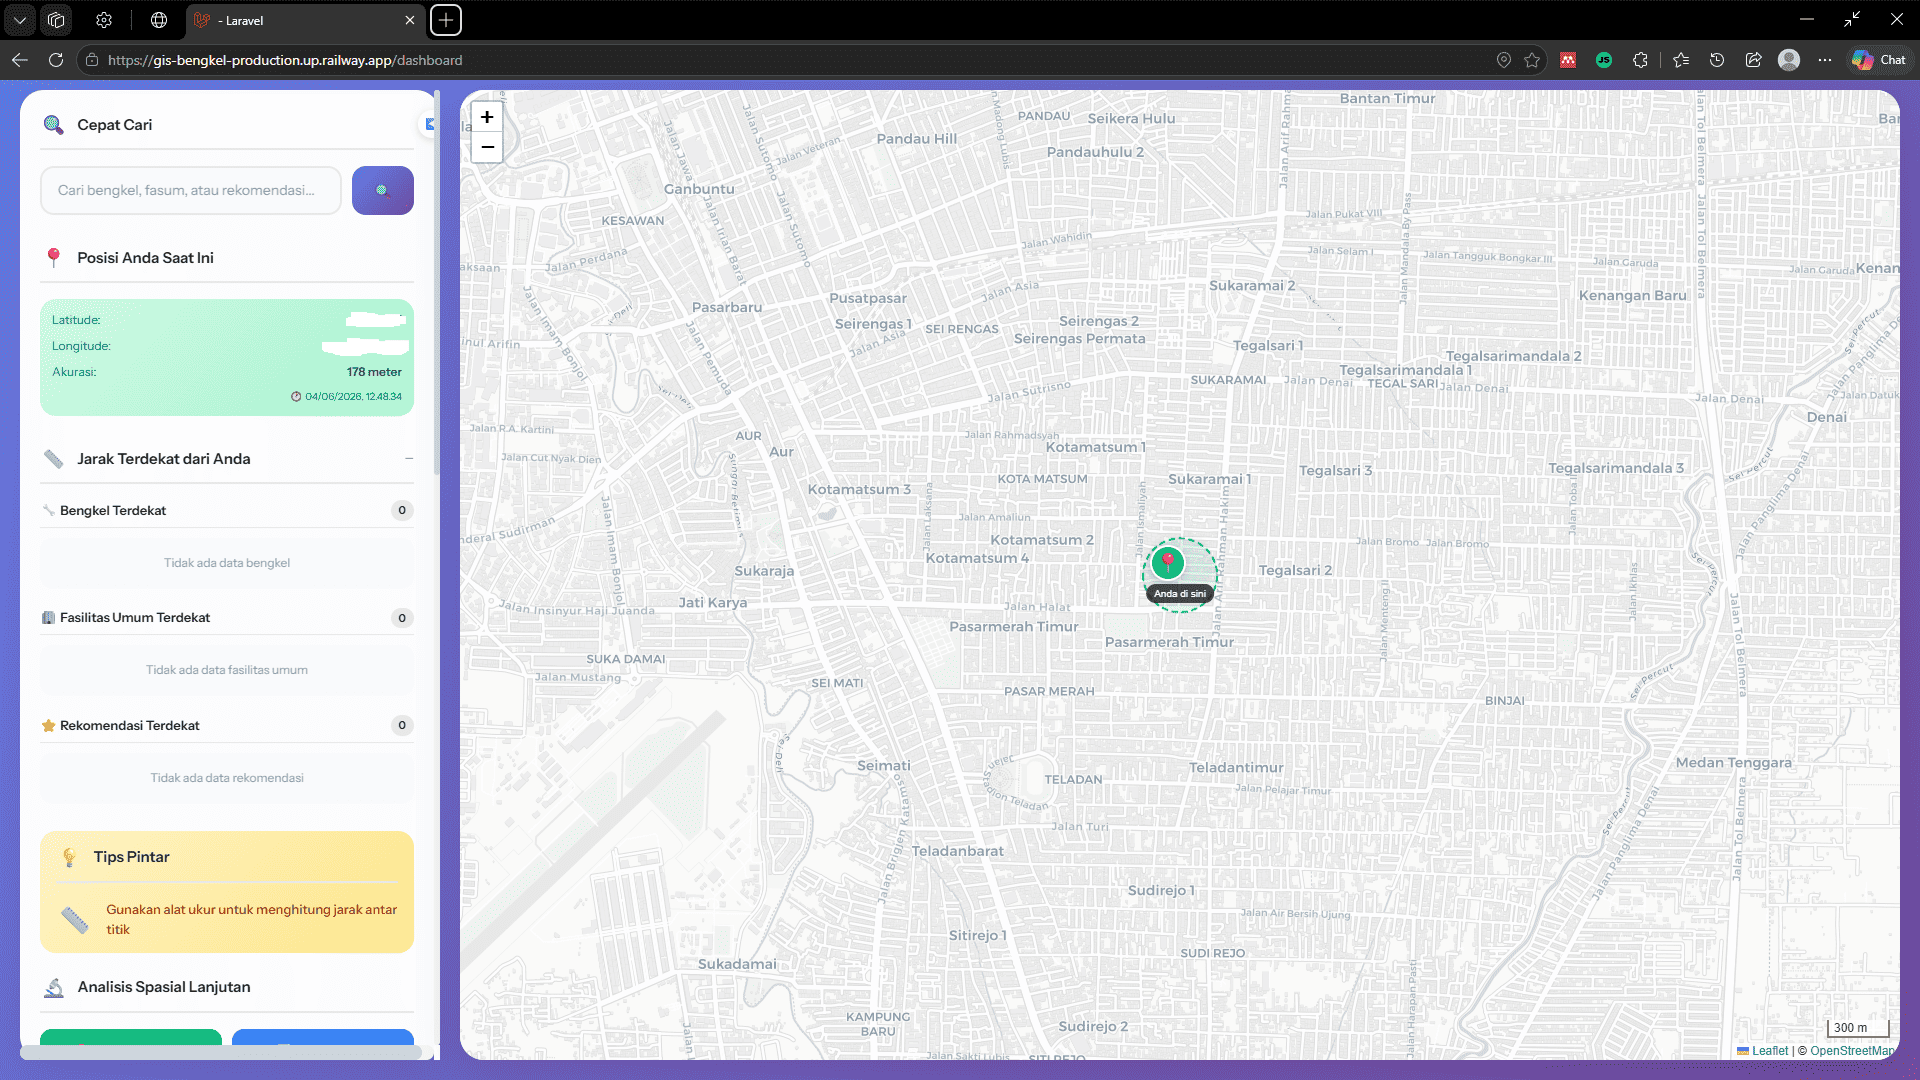Click the 'Teladanbarat' map label
Viewport: 1920px width, 1080px height.
[957, 851]
